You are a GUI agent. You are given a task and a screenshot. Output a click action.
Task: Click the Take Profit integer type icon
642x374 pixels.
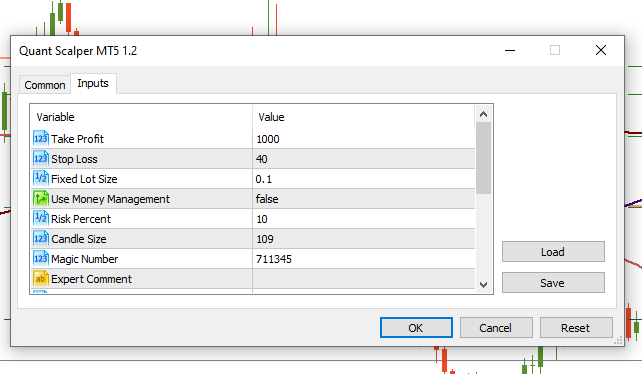click(41, 139)
